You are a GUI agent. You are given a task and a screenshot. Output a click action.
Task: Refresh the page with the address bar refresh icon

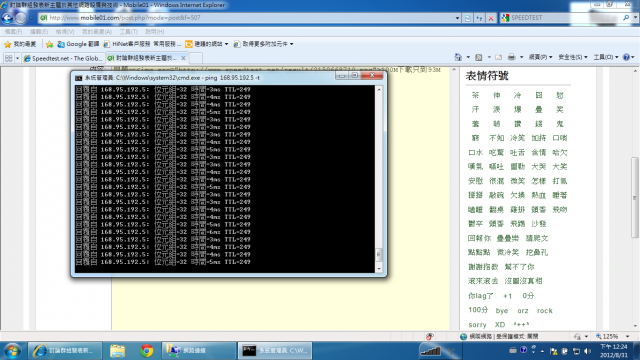tap(479, 18)
